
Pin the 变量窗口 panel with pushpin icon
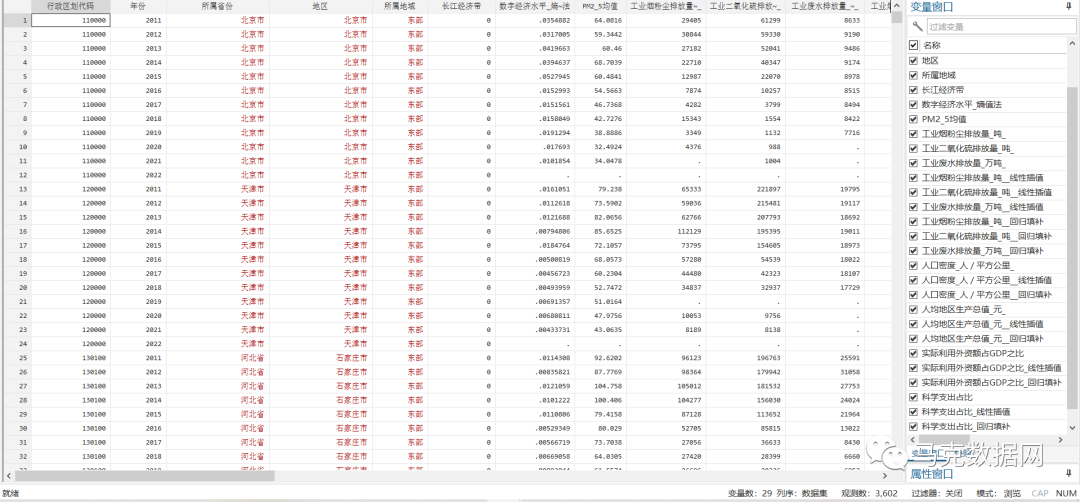(1068, 8)
